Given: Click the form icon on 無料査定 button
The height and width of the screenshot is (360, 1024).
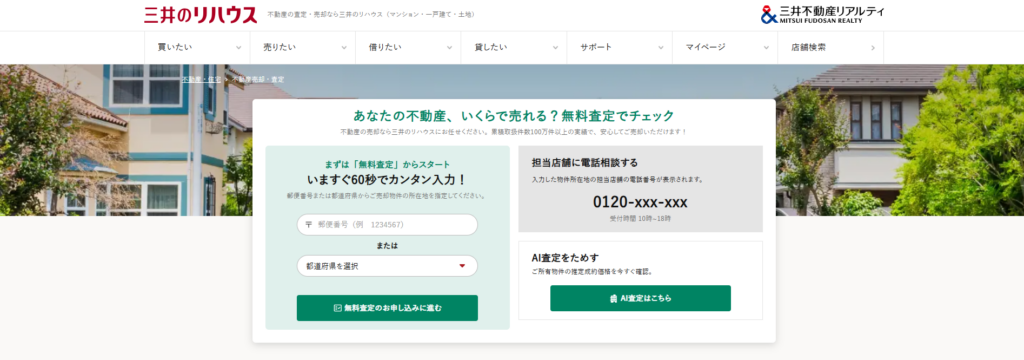Looking at the screenshot, I should pos(338,308).
